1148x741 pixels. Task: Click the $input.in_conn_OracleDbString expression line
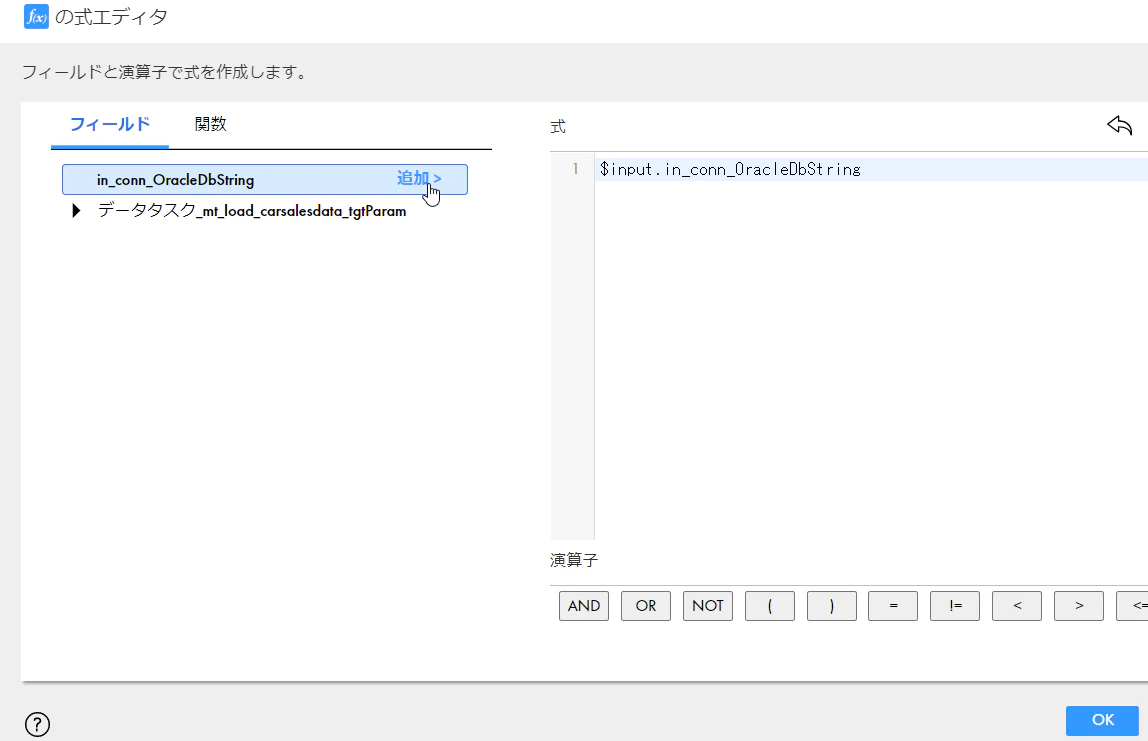pos(730,169)
